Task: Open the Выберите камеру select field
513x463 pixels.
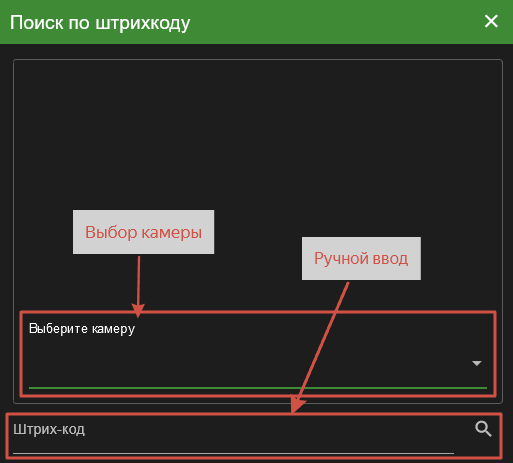Action: (258, 354)
